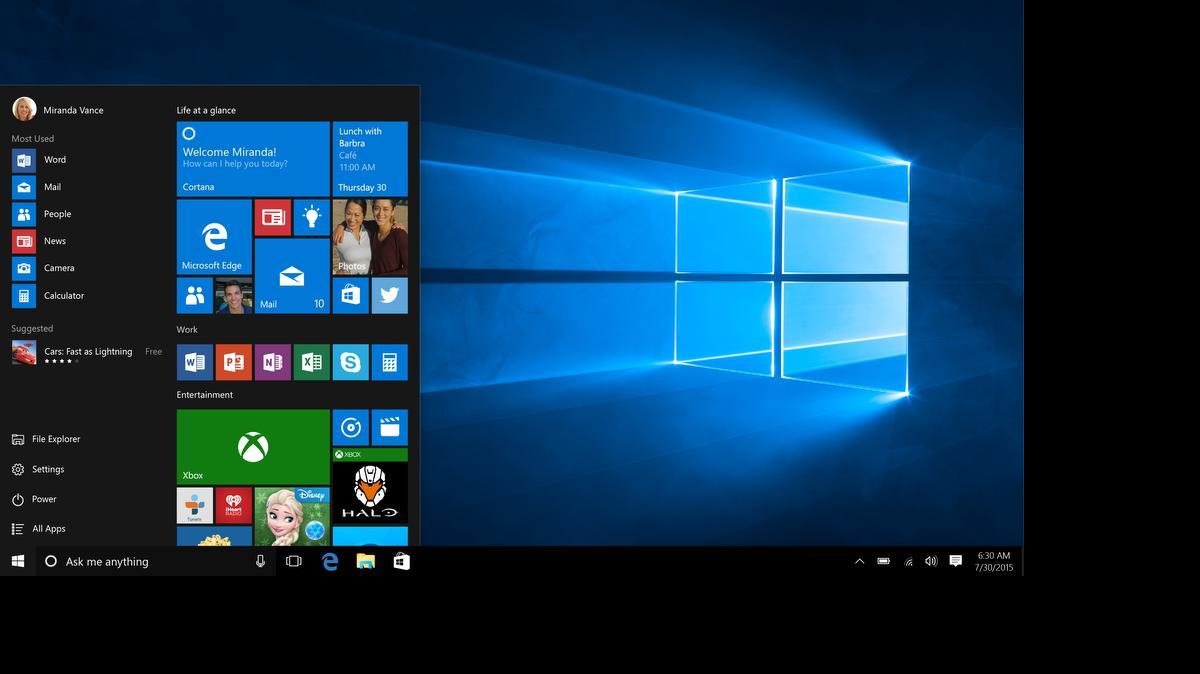Image resolution: width=1200 pixels, height=674 pixels.
Task: Open the Wi-Fi network icon
Action: point(908,561)
